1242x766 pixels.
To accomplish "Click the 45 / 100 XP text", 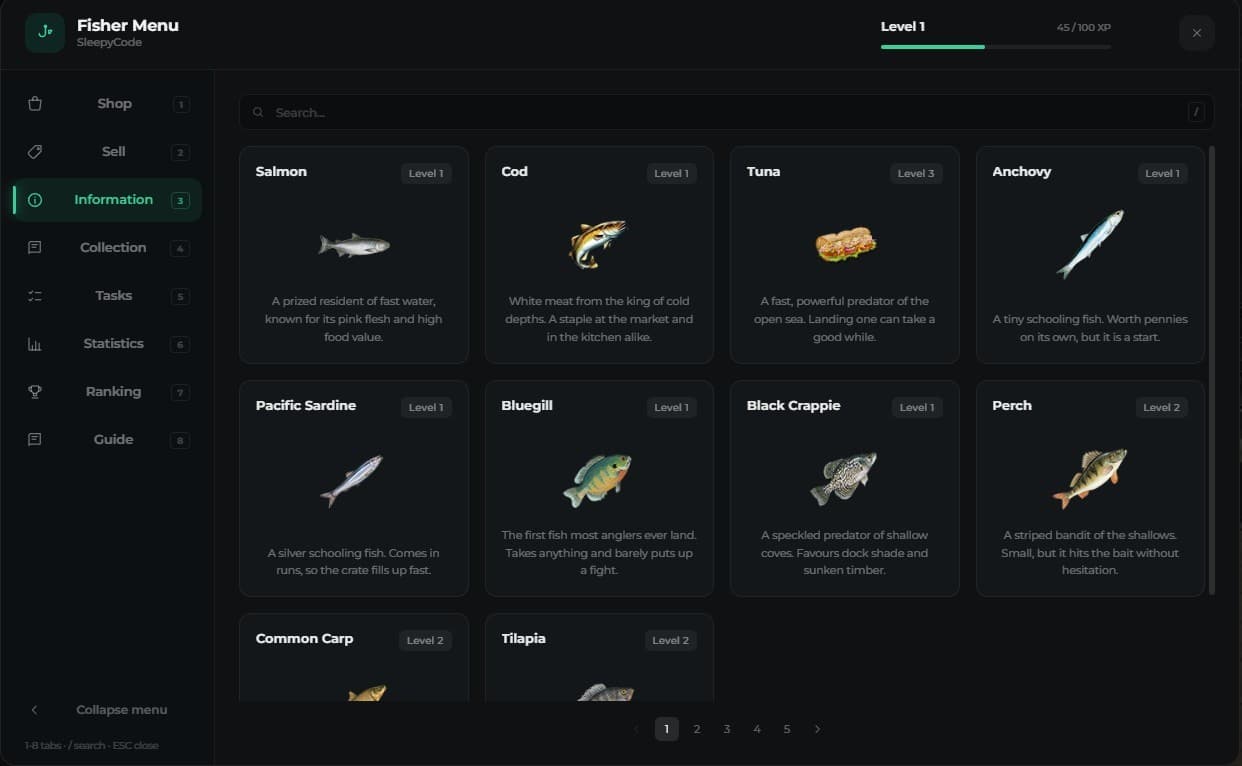I will click(1084, 28).
